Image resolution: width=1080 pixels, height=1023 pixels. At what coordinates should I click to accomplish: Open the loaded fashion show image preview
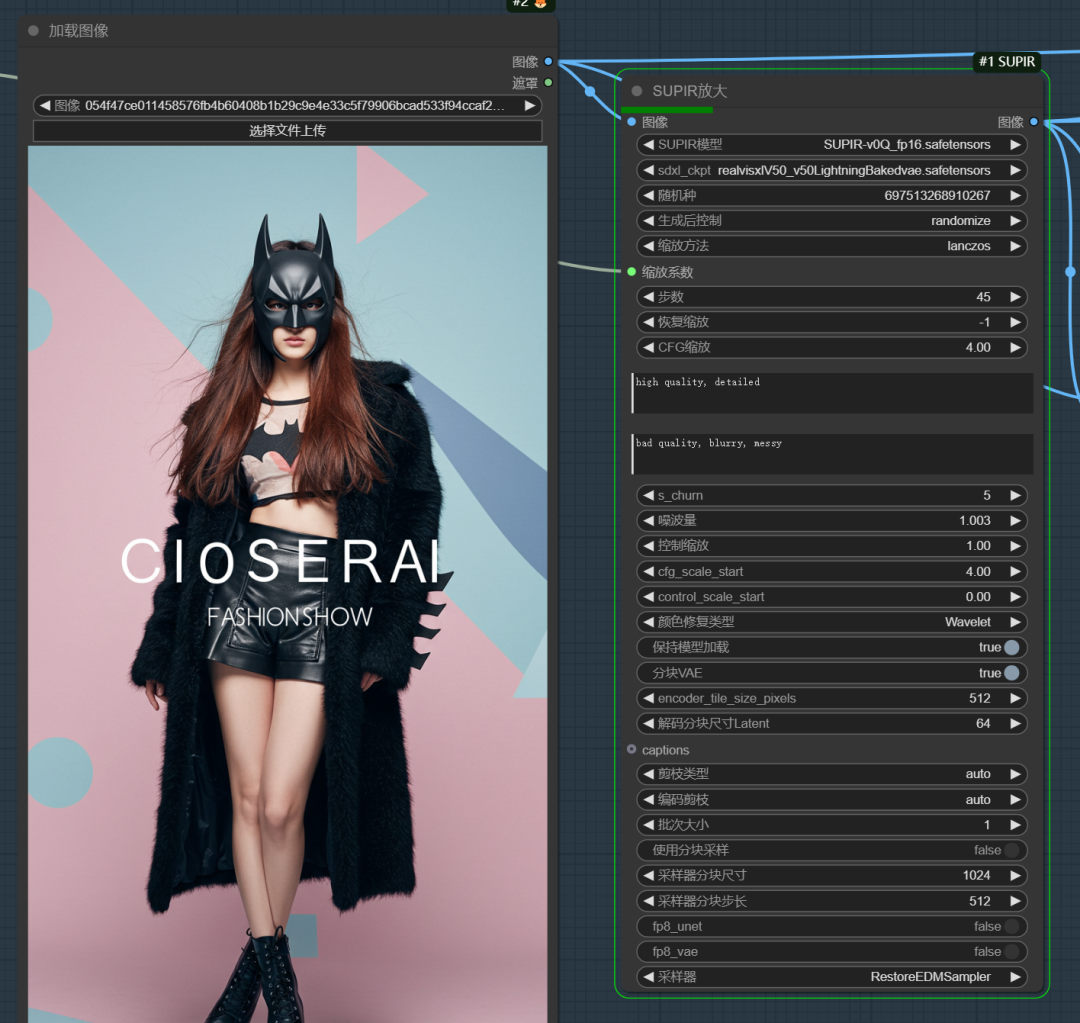point(287,584)
